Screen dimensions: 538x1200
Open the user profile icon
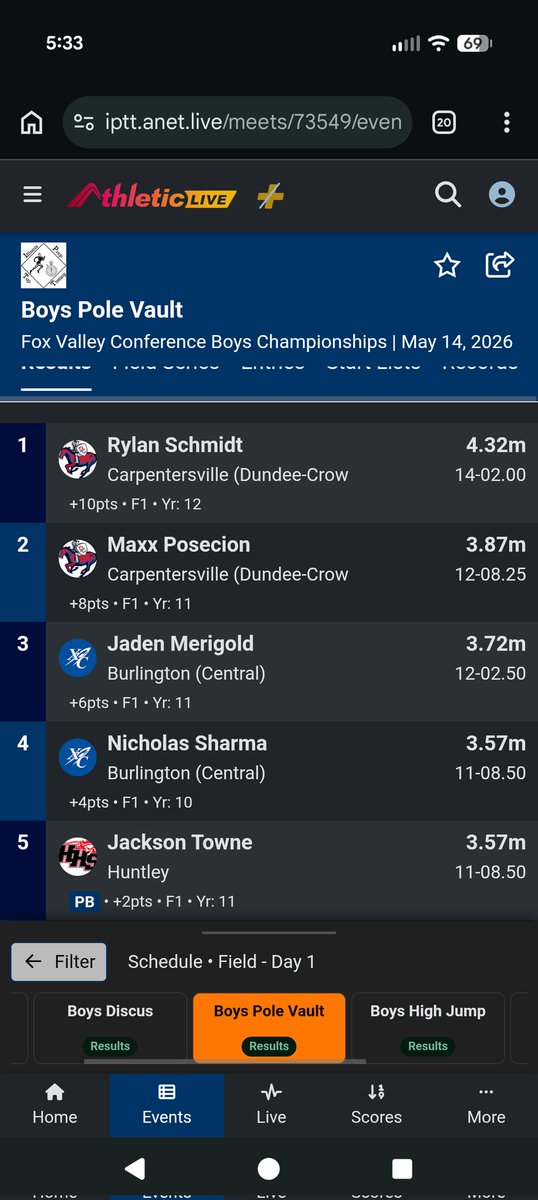point(501,194)
